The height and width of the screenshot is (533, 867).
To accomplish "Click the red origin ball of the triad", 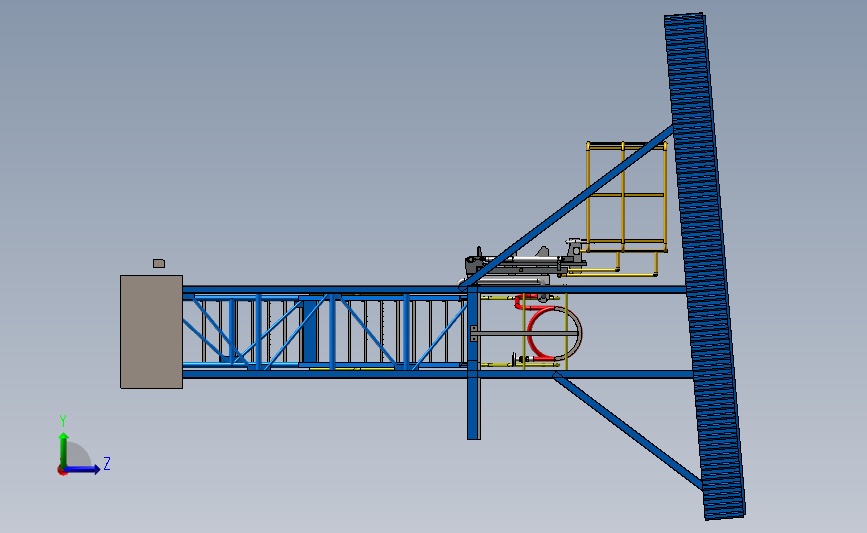I will point(62,471).
